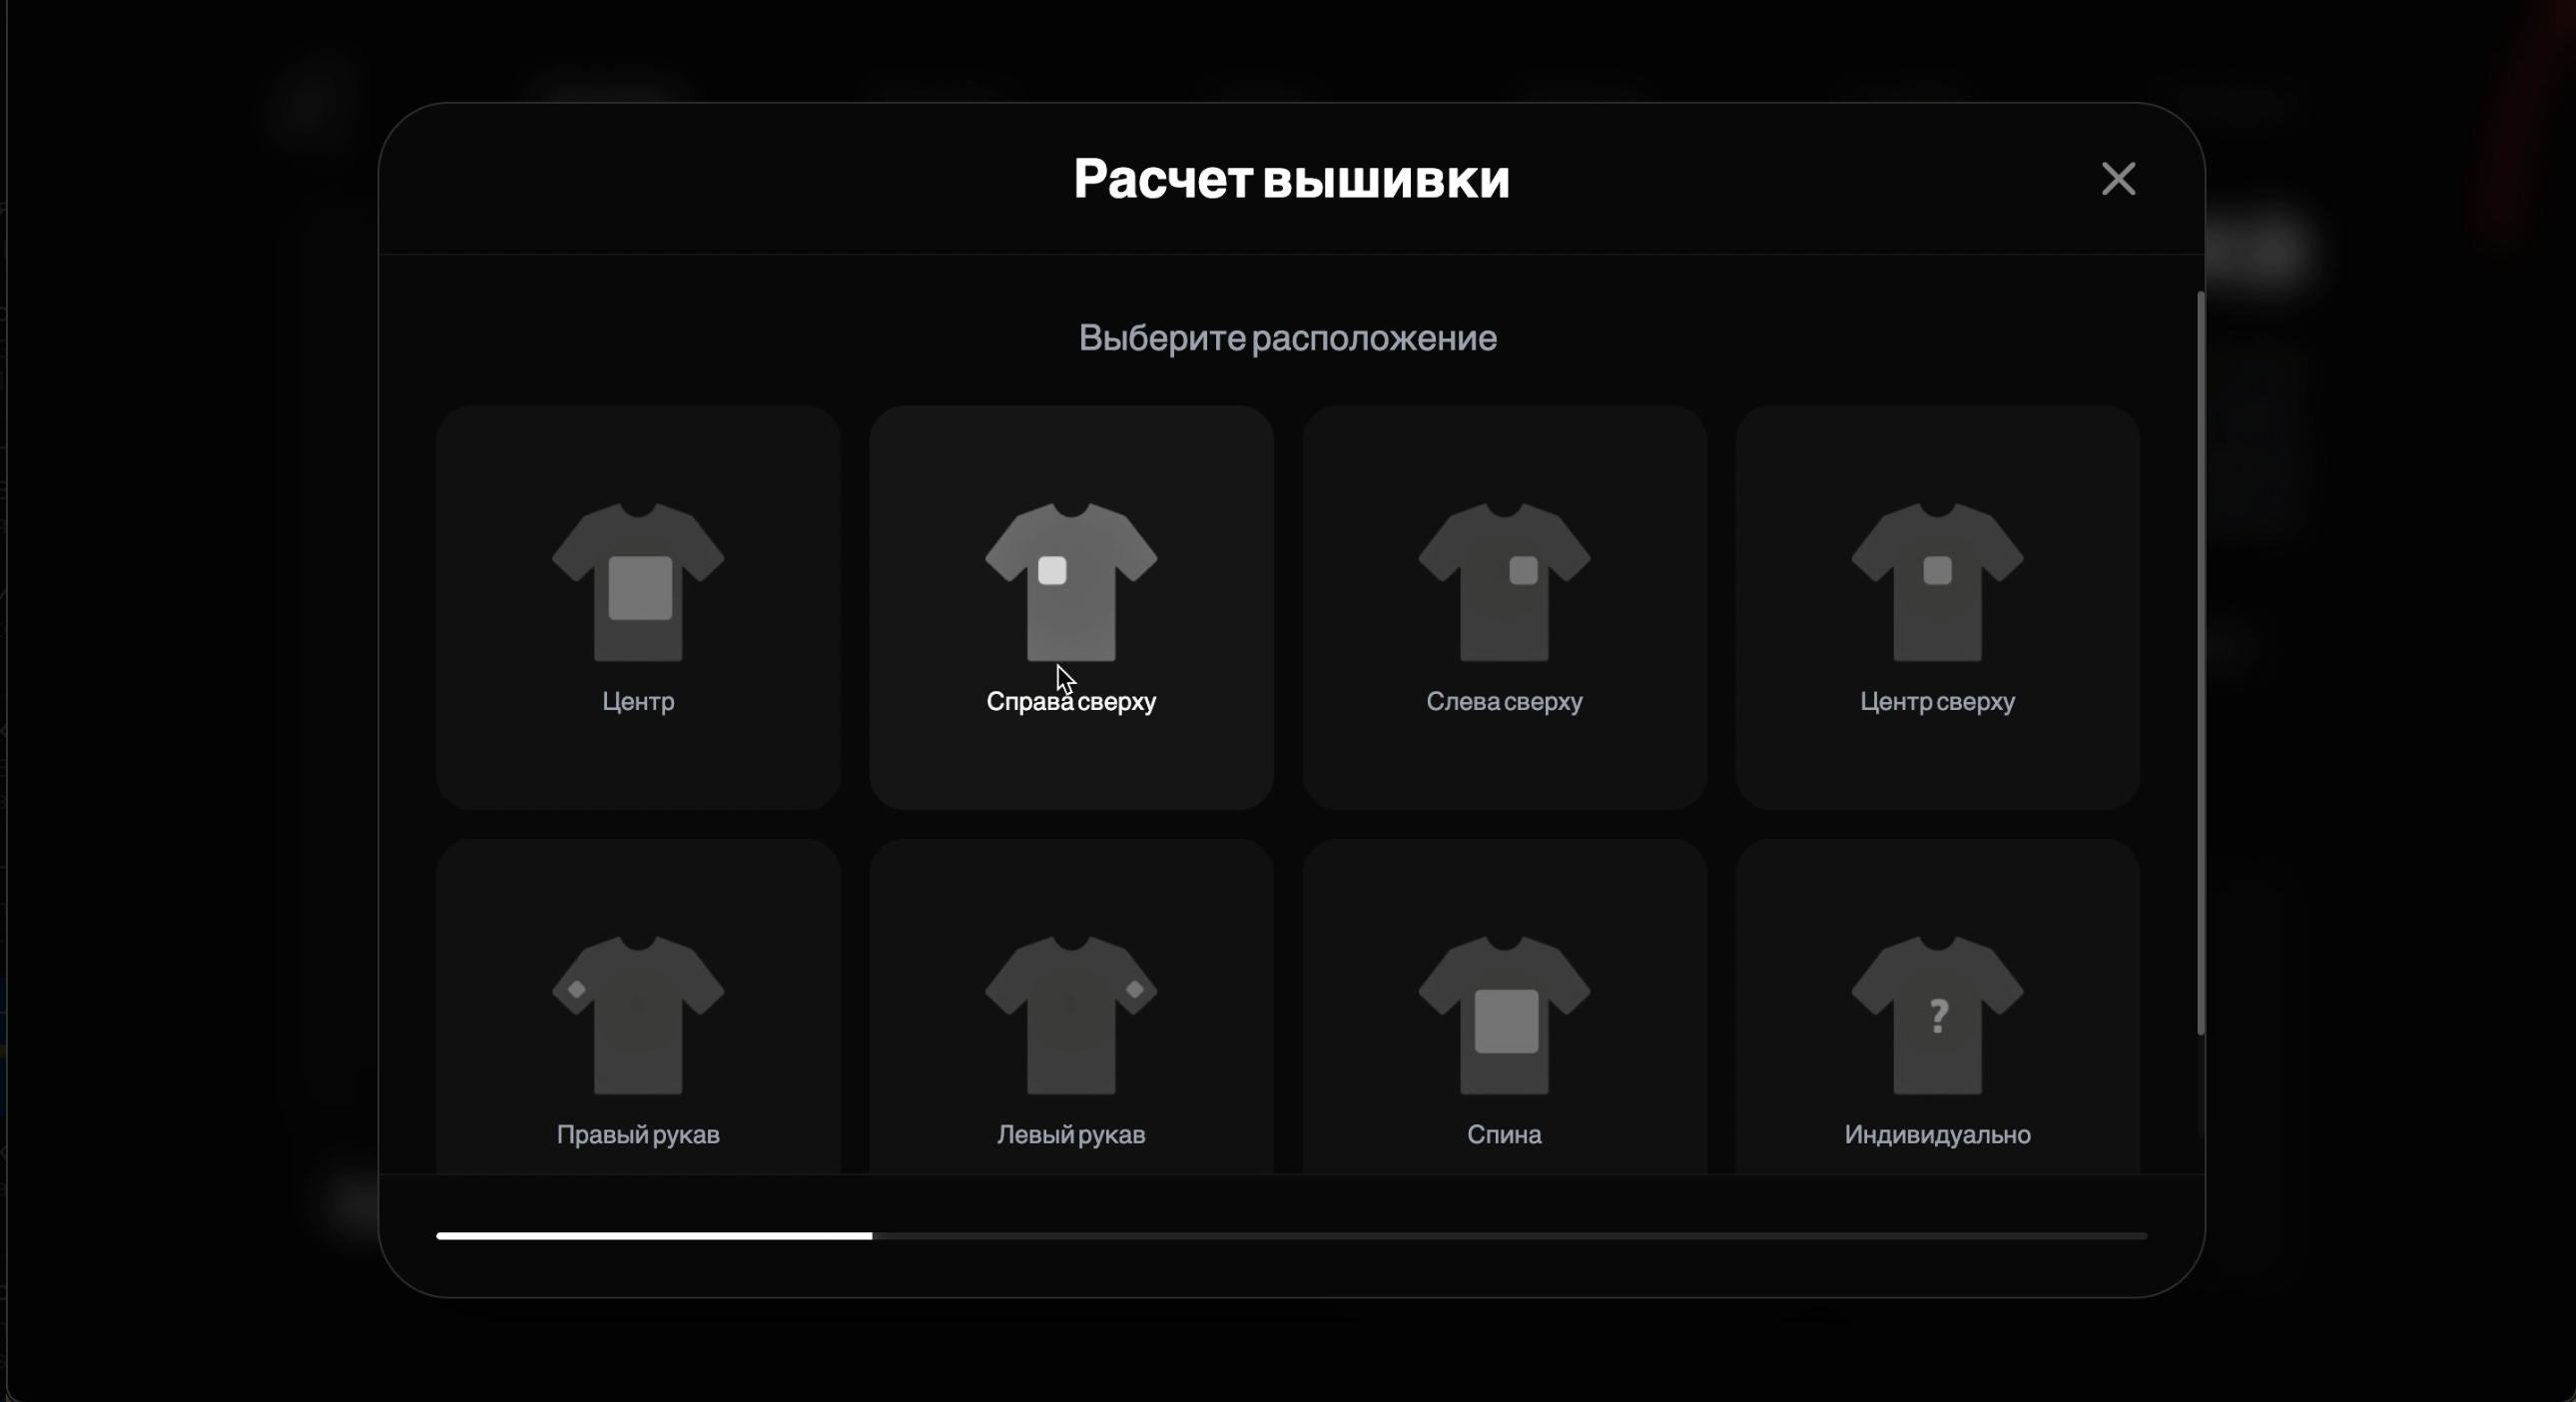Click the centered chest print t-shirt image
Image resolution: width=2576 pixels, height=1402 pixels.
[637, 580]
